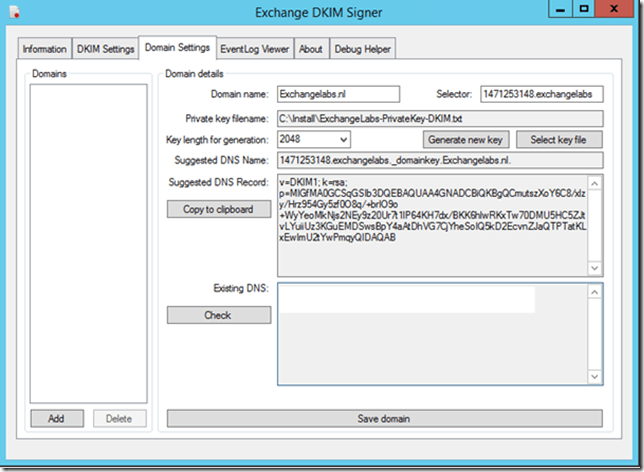Click the Selector text field
Image resolution: width=644 pixels, height=472 pixels.
click(x=541, y=94)
